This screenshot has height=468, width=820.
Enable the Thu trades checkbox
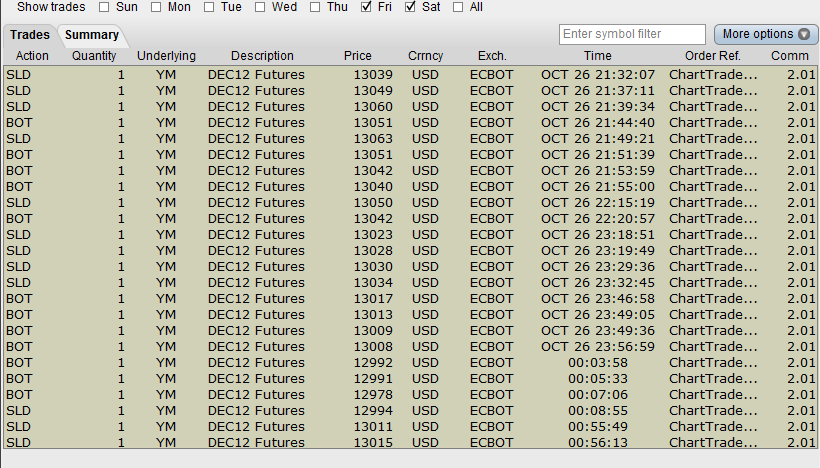coord(315,7)
